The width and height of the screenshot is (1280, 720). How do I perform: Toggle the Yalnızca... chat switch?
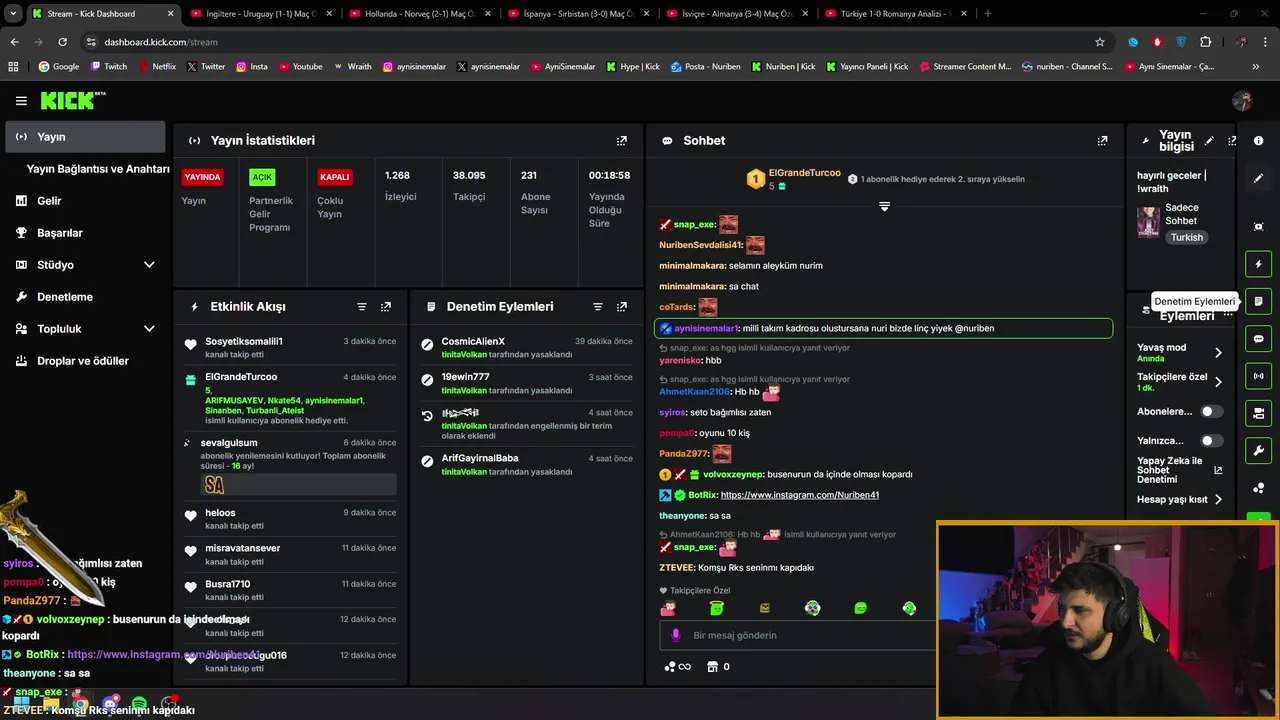[x=1211, y=440]
